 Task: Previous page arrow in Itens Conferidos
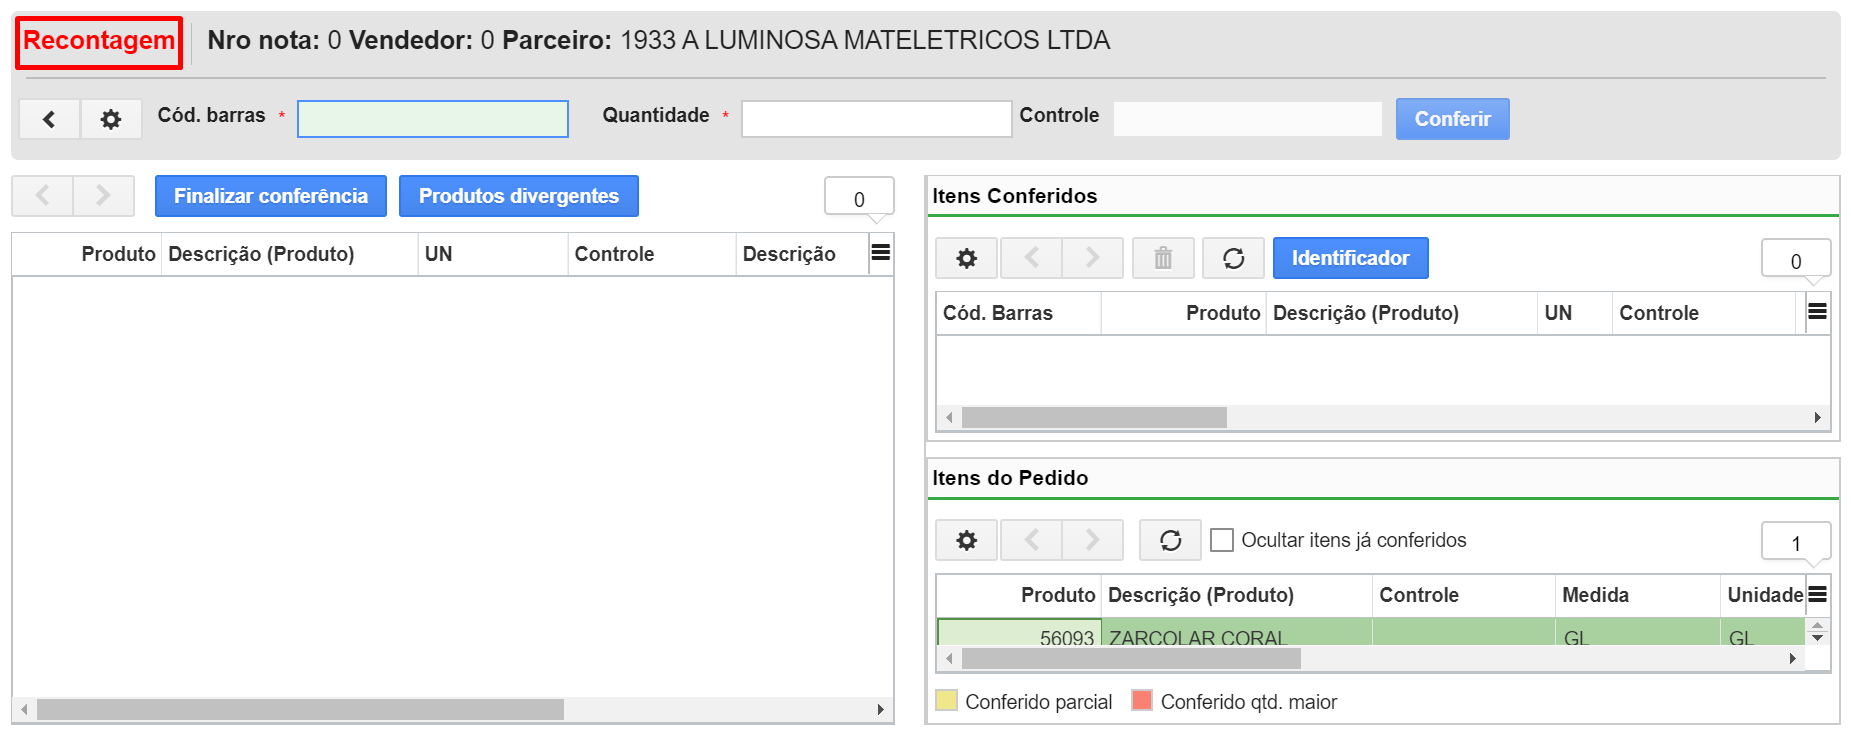(x=1031, y=258)
